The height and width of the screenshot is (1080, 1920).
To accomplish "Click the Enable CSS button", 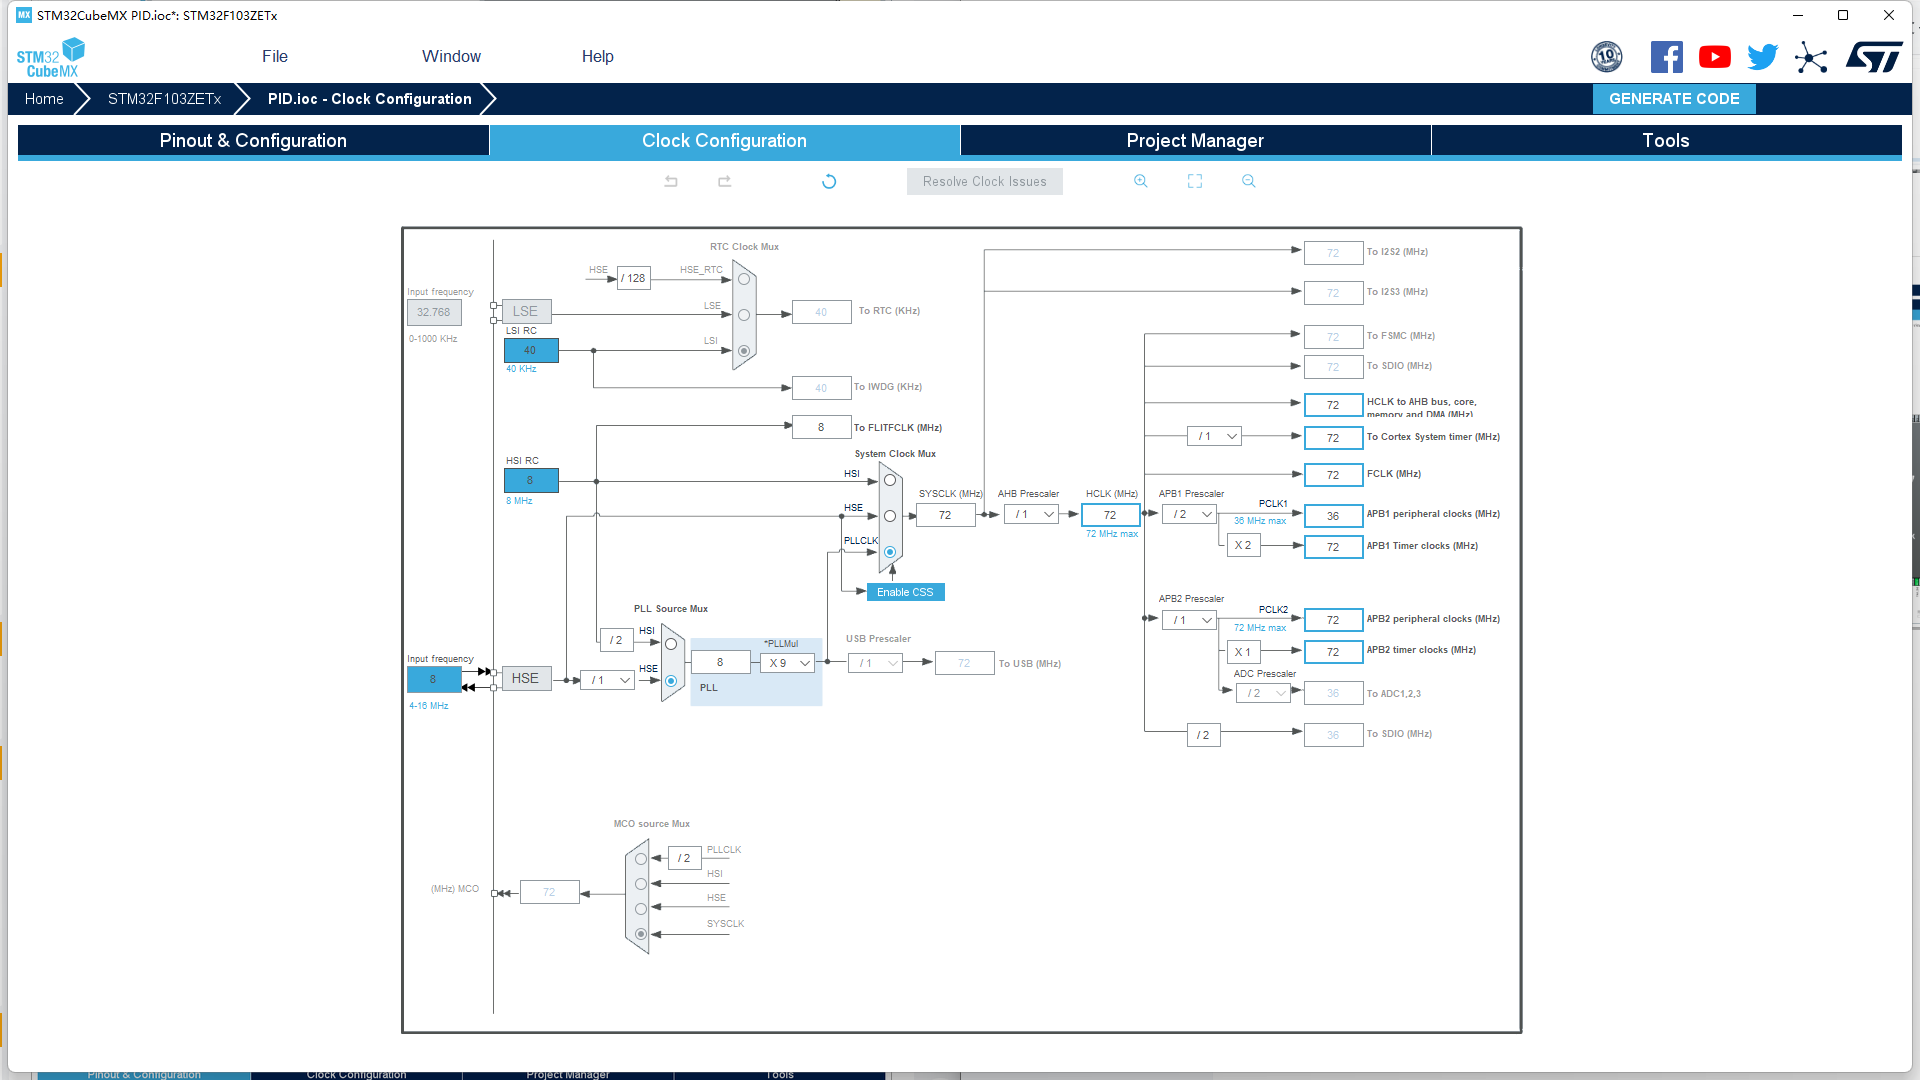I will (x=905, y=591).
